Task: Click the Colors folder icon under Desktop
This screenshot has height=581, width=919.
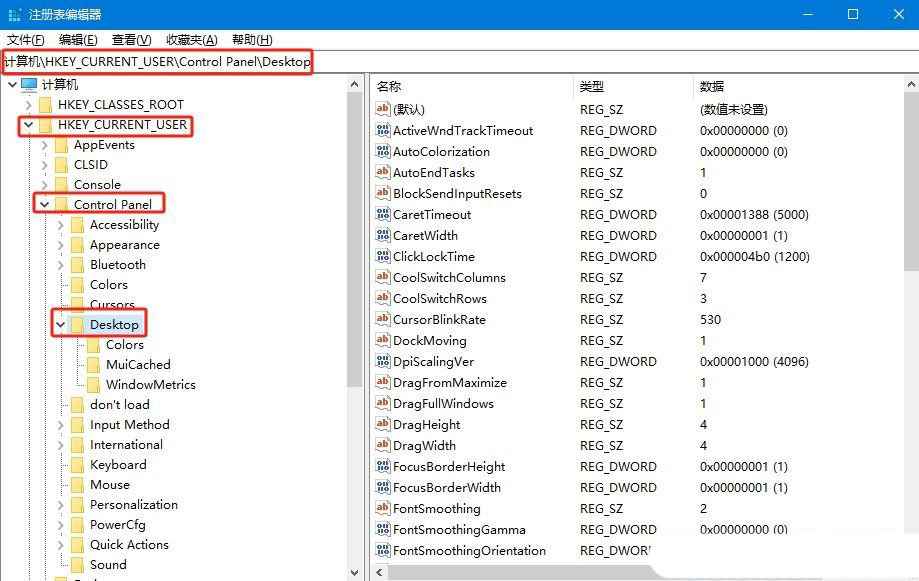Action: point(91,344)
